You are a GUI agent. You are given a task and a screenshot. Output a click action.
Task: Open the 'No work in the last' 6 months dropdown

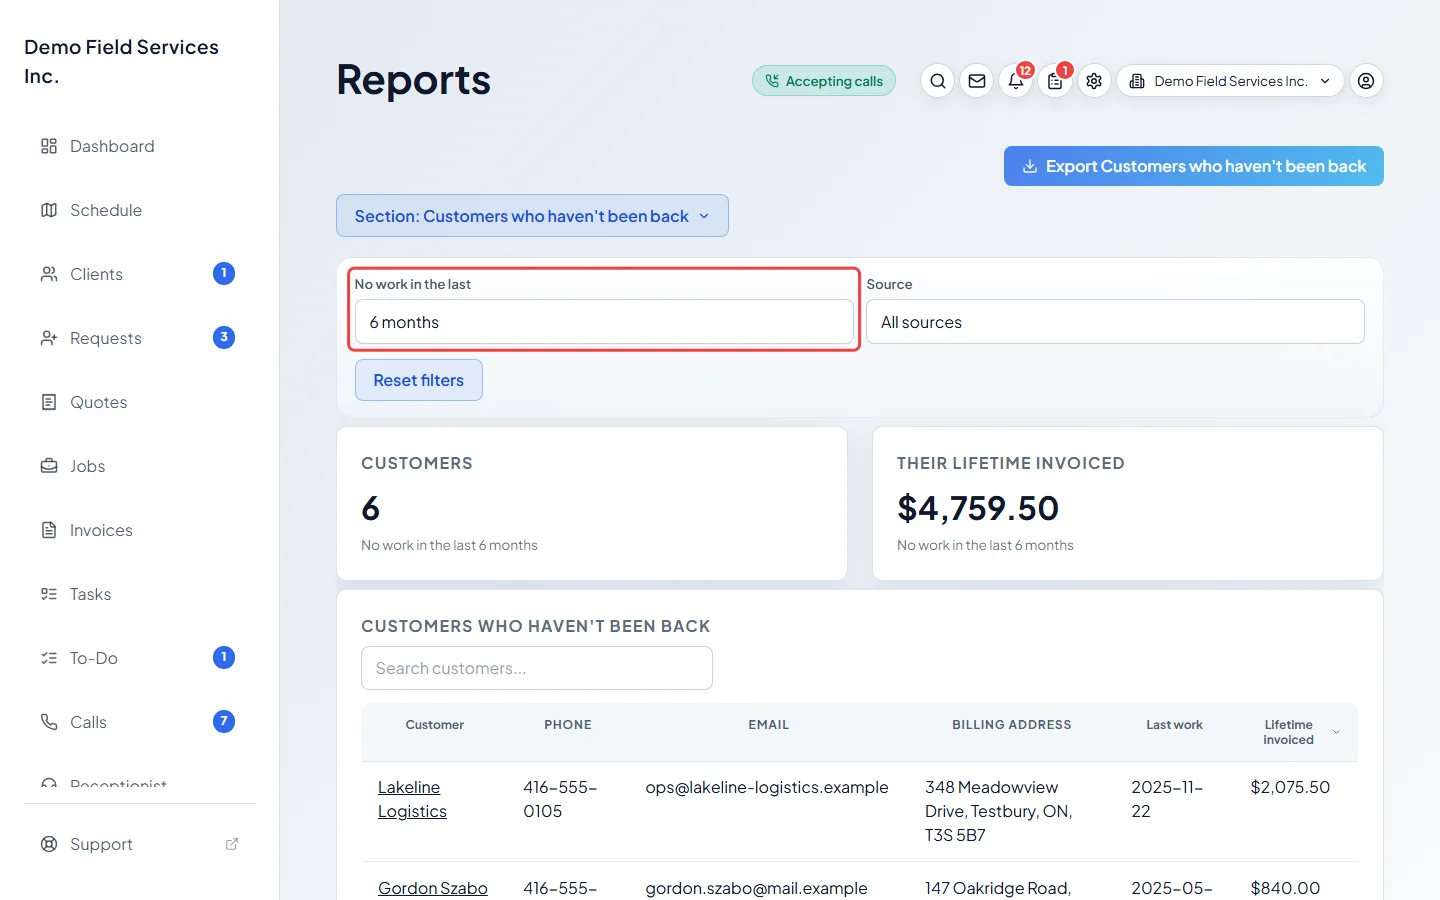point(604,322)
